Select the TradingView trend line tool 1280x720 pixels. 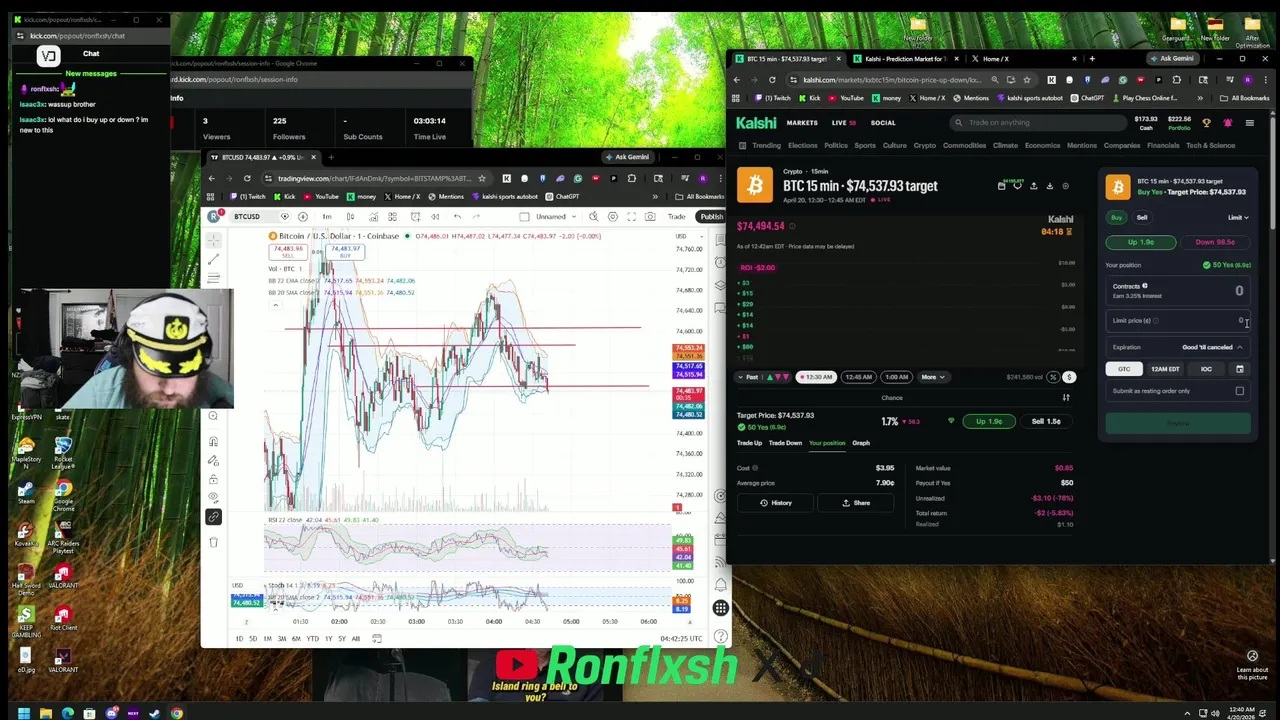(213, 259)
